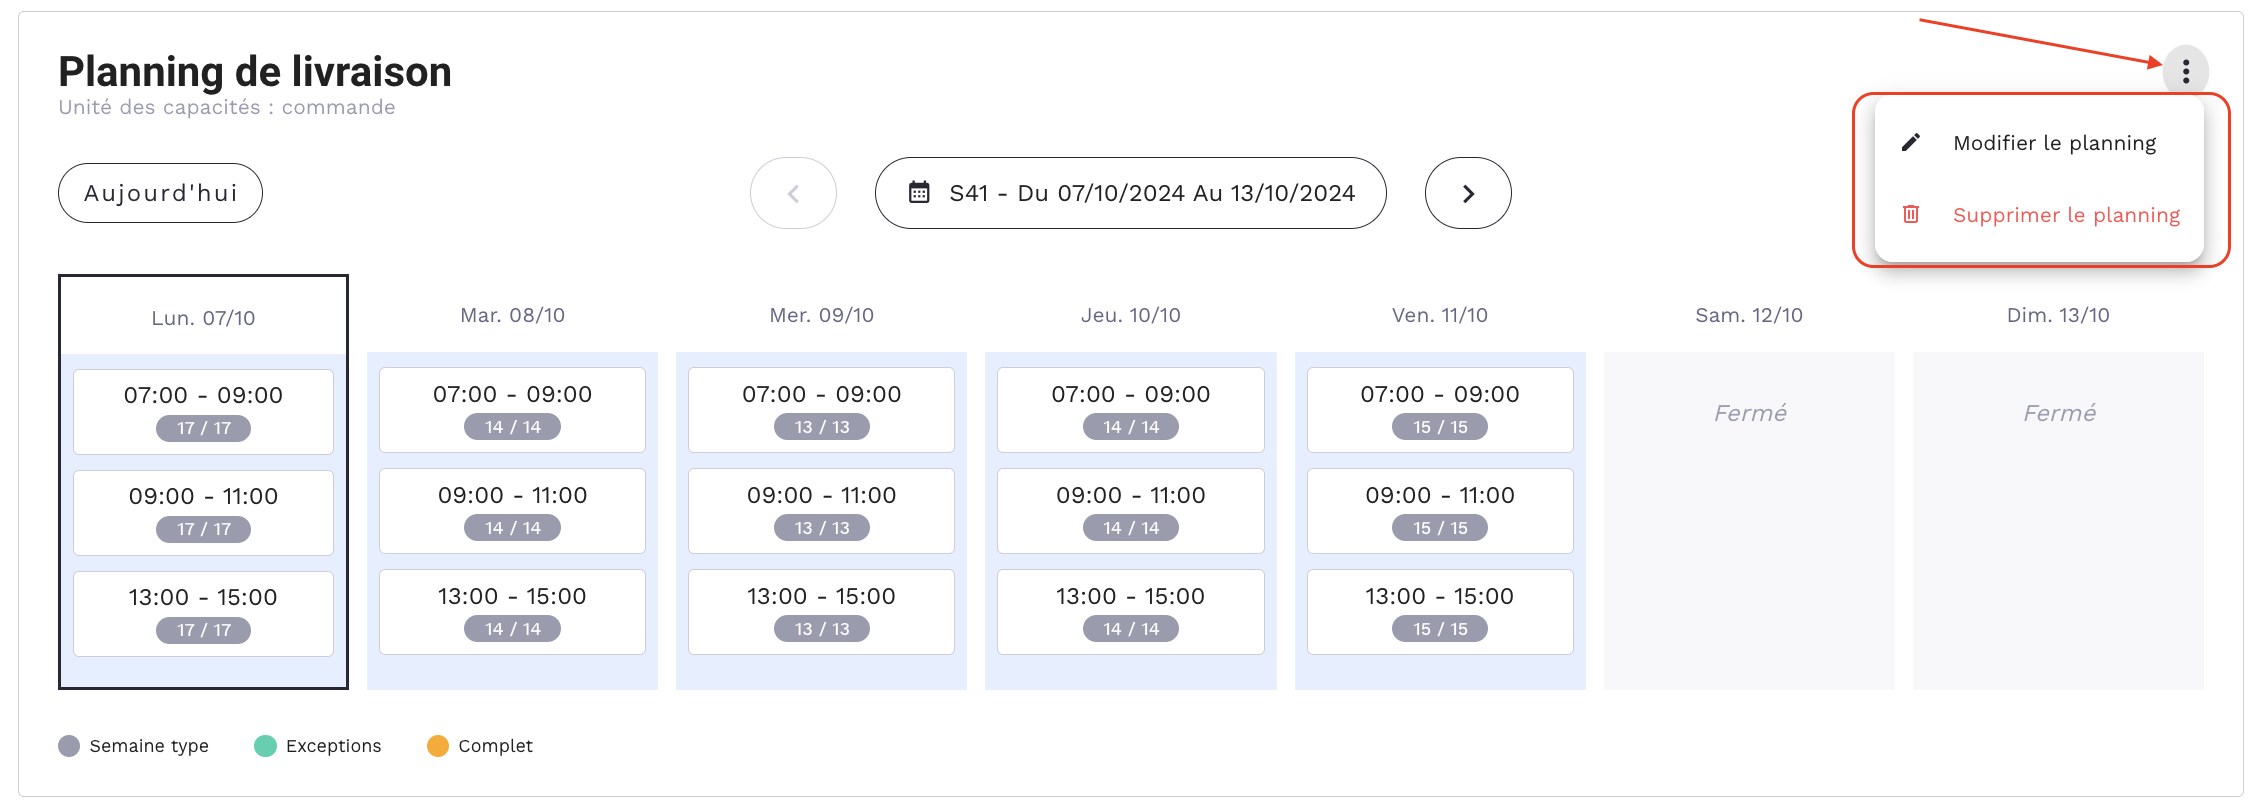Click the Aujourd'hui button
Screen dimensions: 2256x808
(160, 193)
